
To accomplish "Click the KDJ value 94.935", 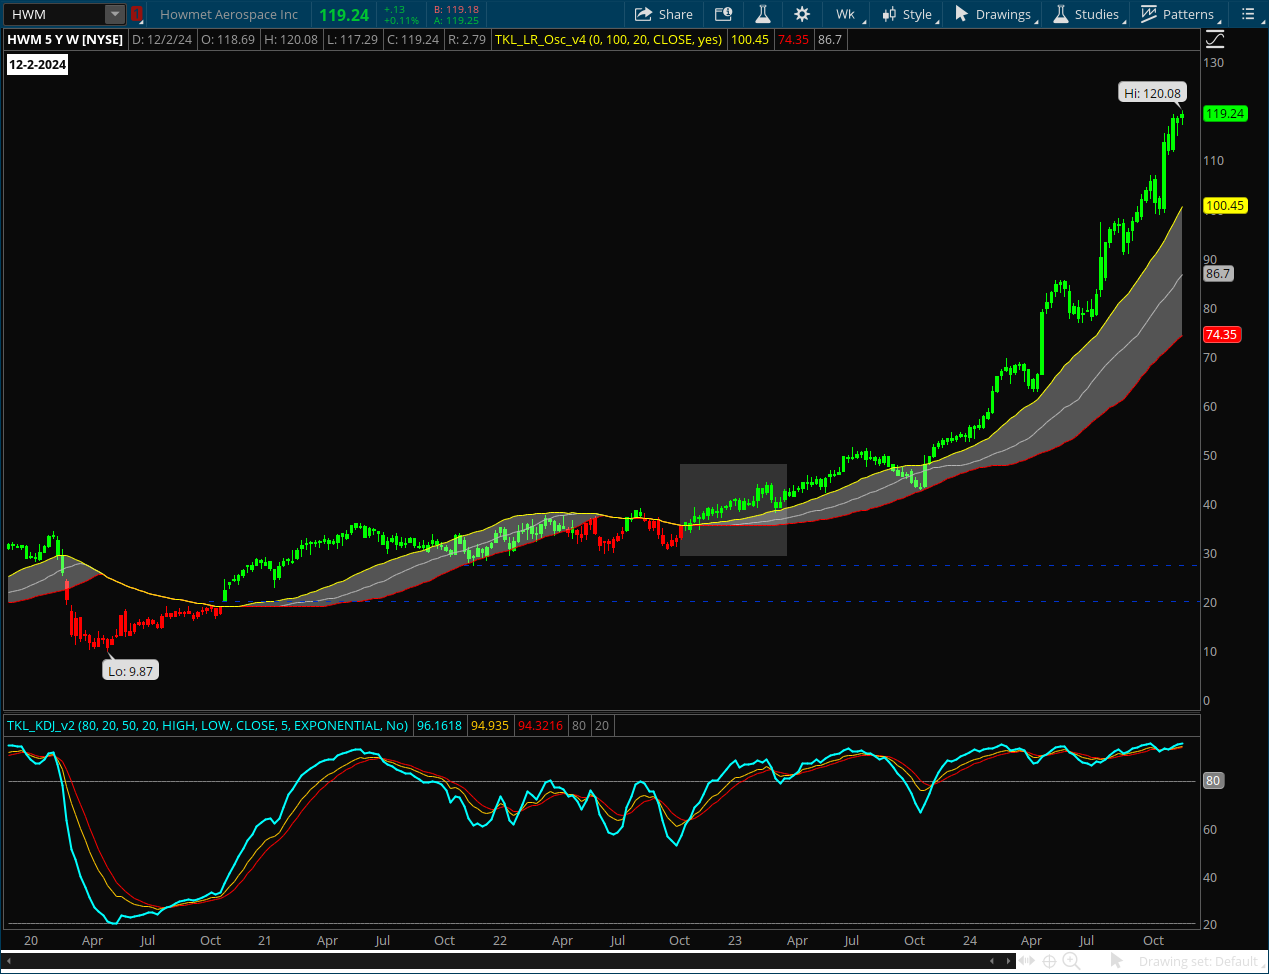I will [490, 725].
